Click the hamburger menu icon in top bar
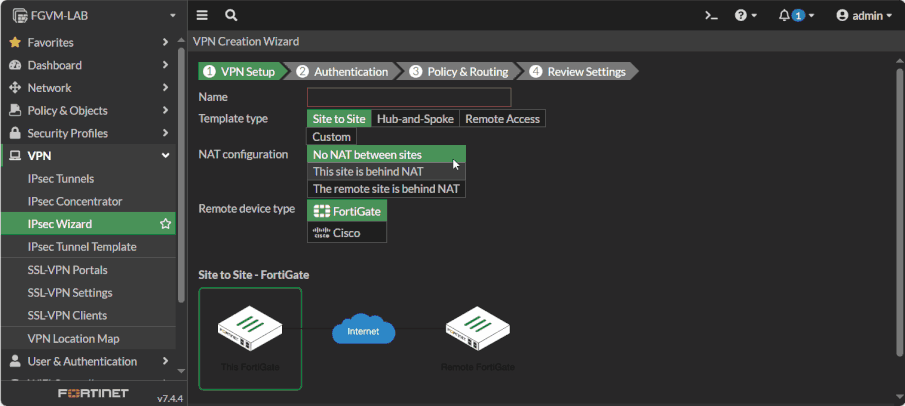This screenshot has width=905, height=406. [x=202, y=16]
